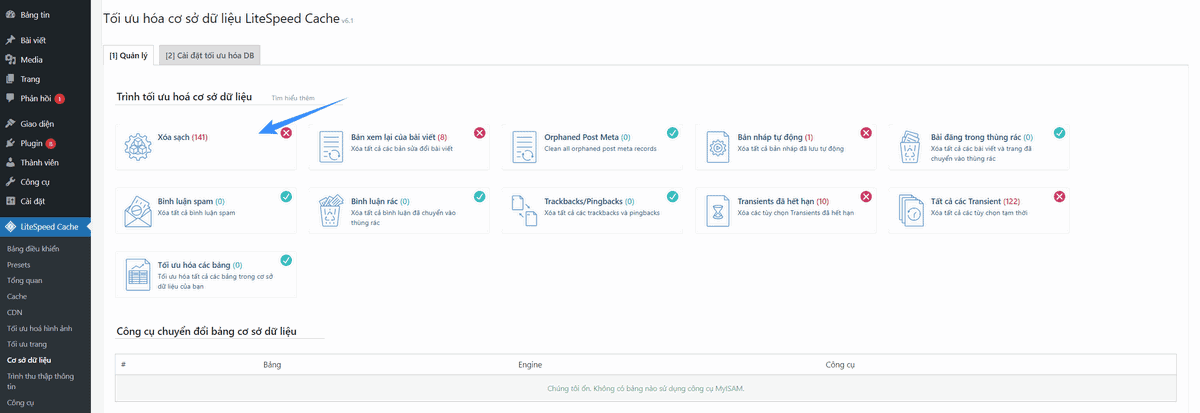Screen dimensions: 1200x413
Task: Click the Plugin red update badge
Action: click(50, 143)
